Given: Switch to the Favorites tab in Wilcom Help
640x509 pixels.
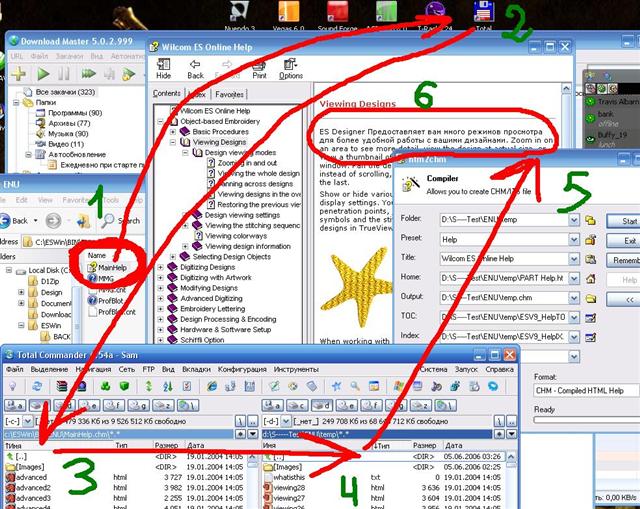Looking at the screenshot, I should click(229, 94).
